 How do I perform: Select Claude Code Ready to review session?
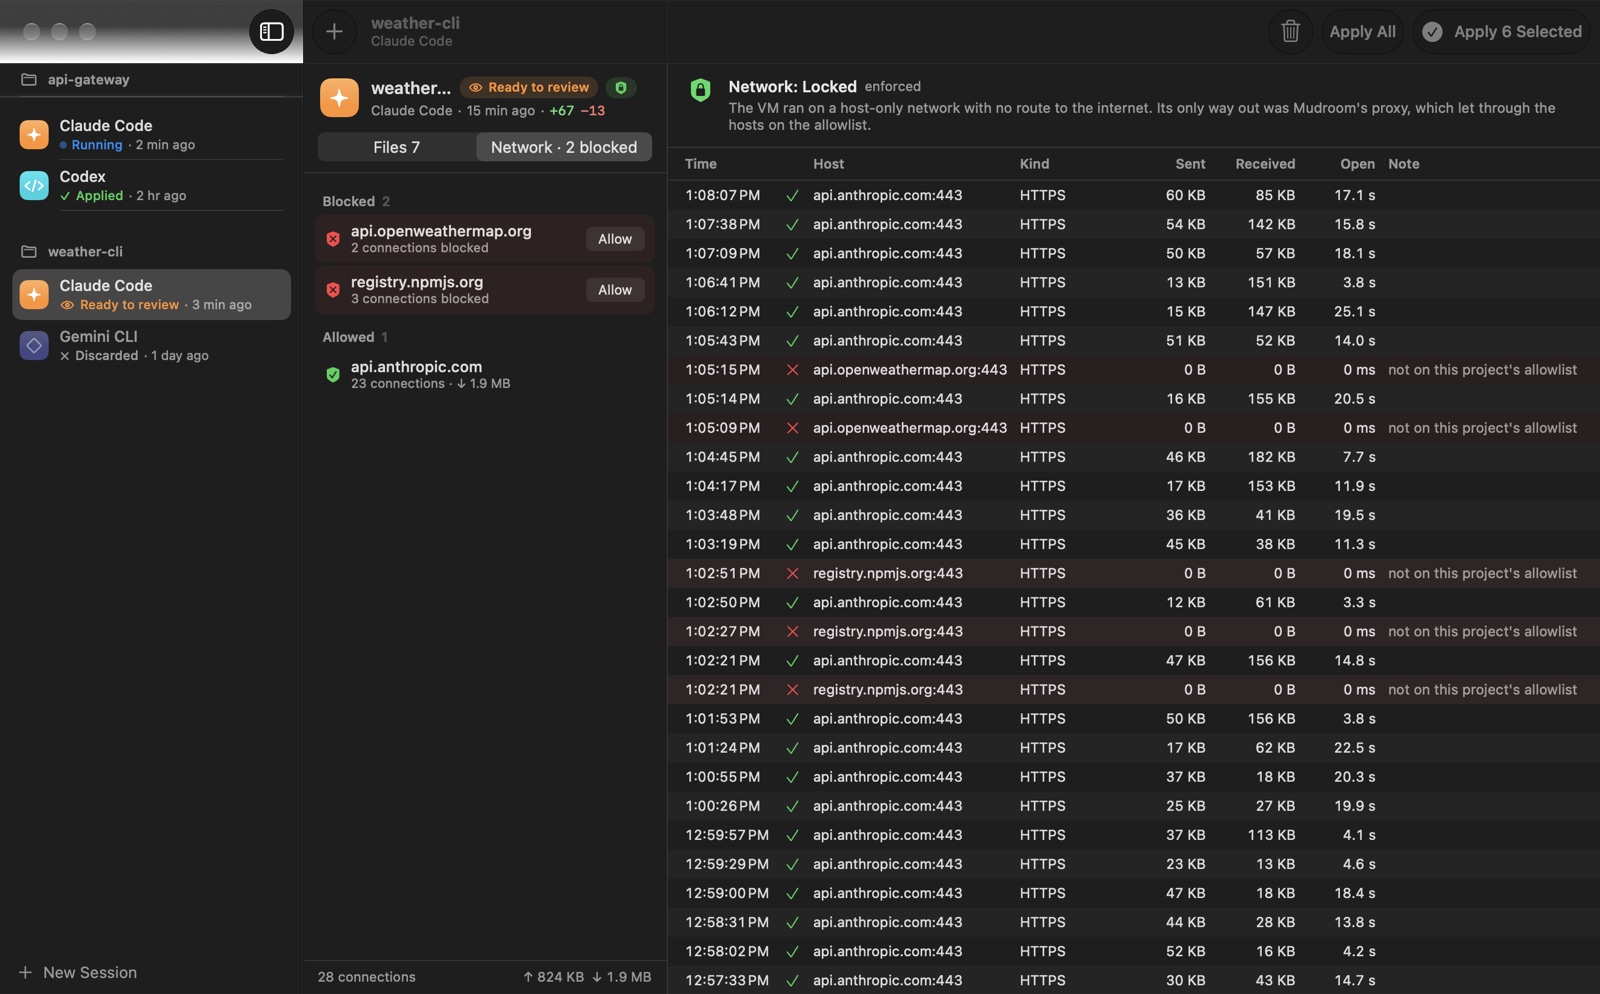[x=151, y=295]
